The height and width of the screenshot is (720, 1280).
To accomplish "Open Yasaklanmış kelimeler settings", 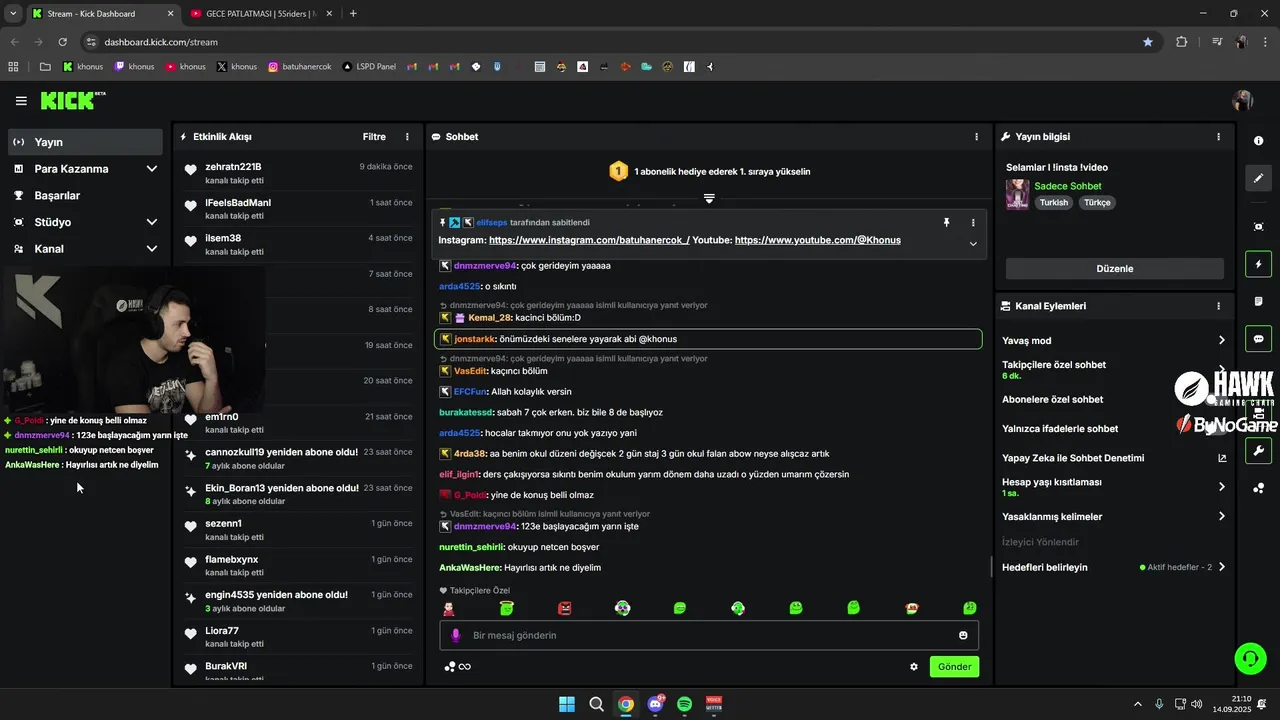I will (1113, 517).
